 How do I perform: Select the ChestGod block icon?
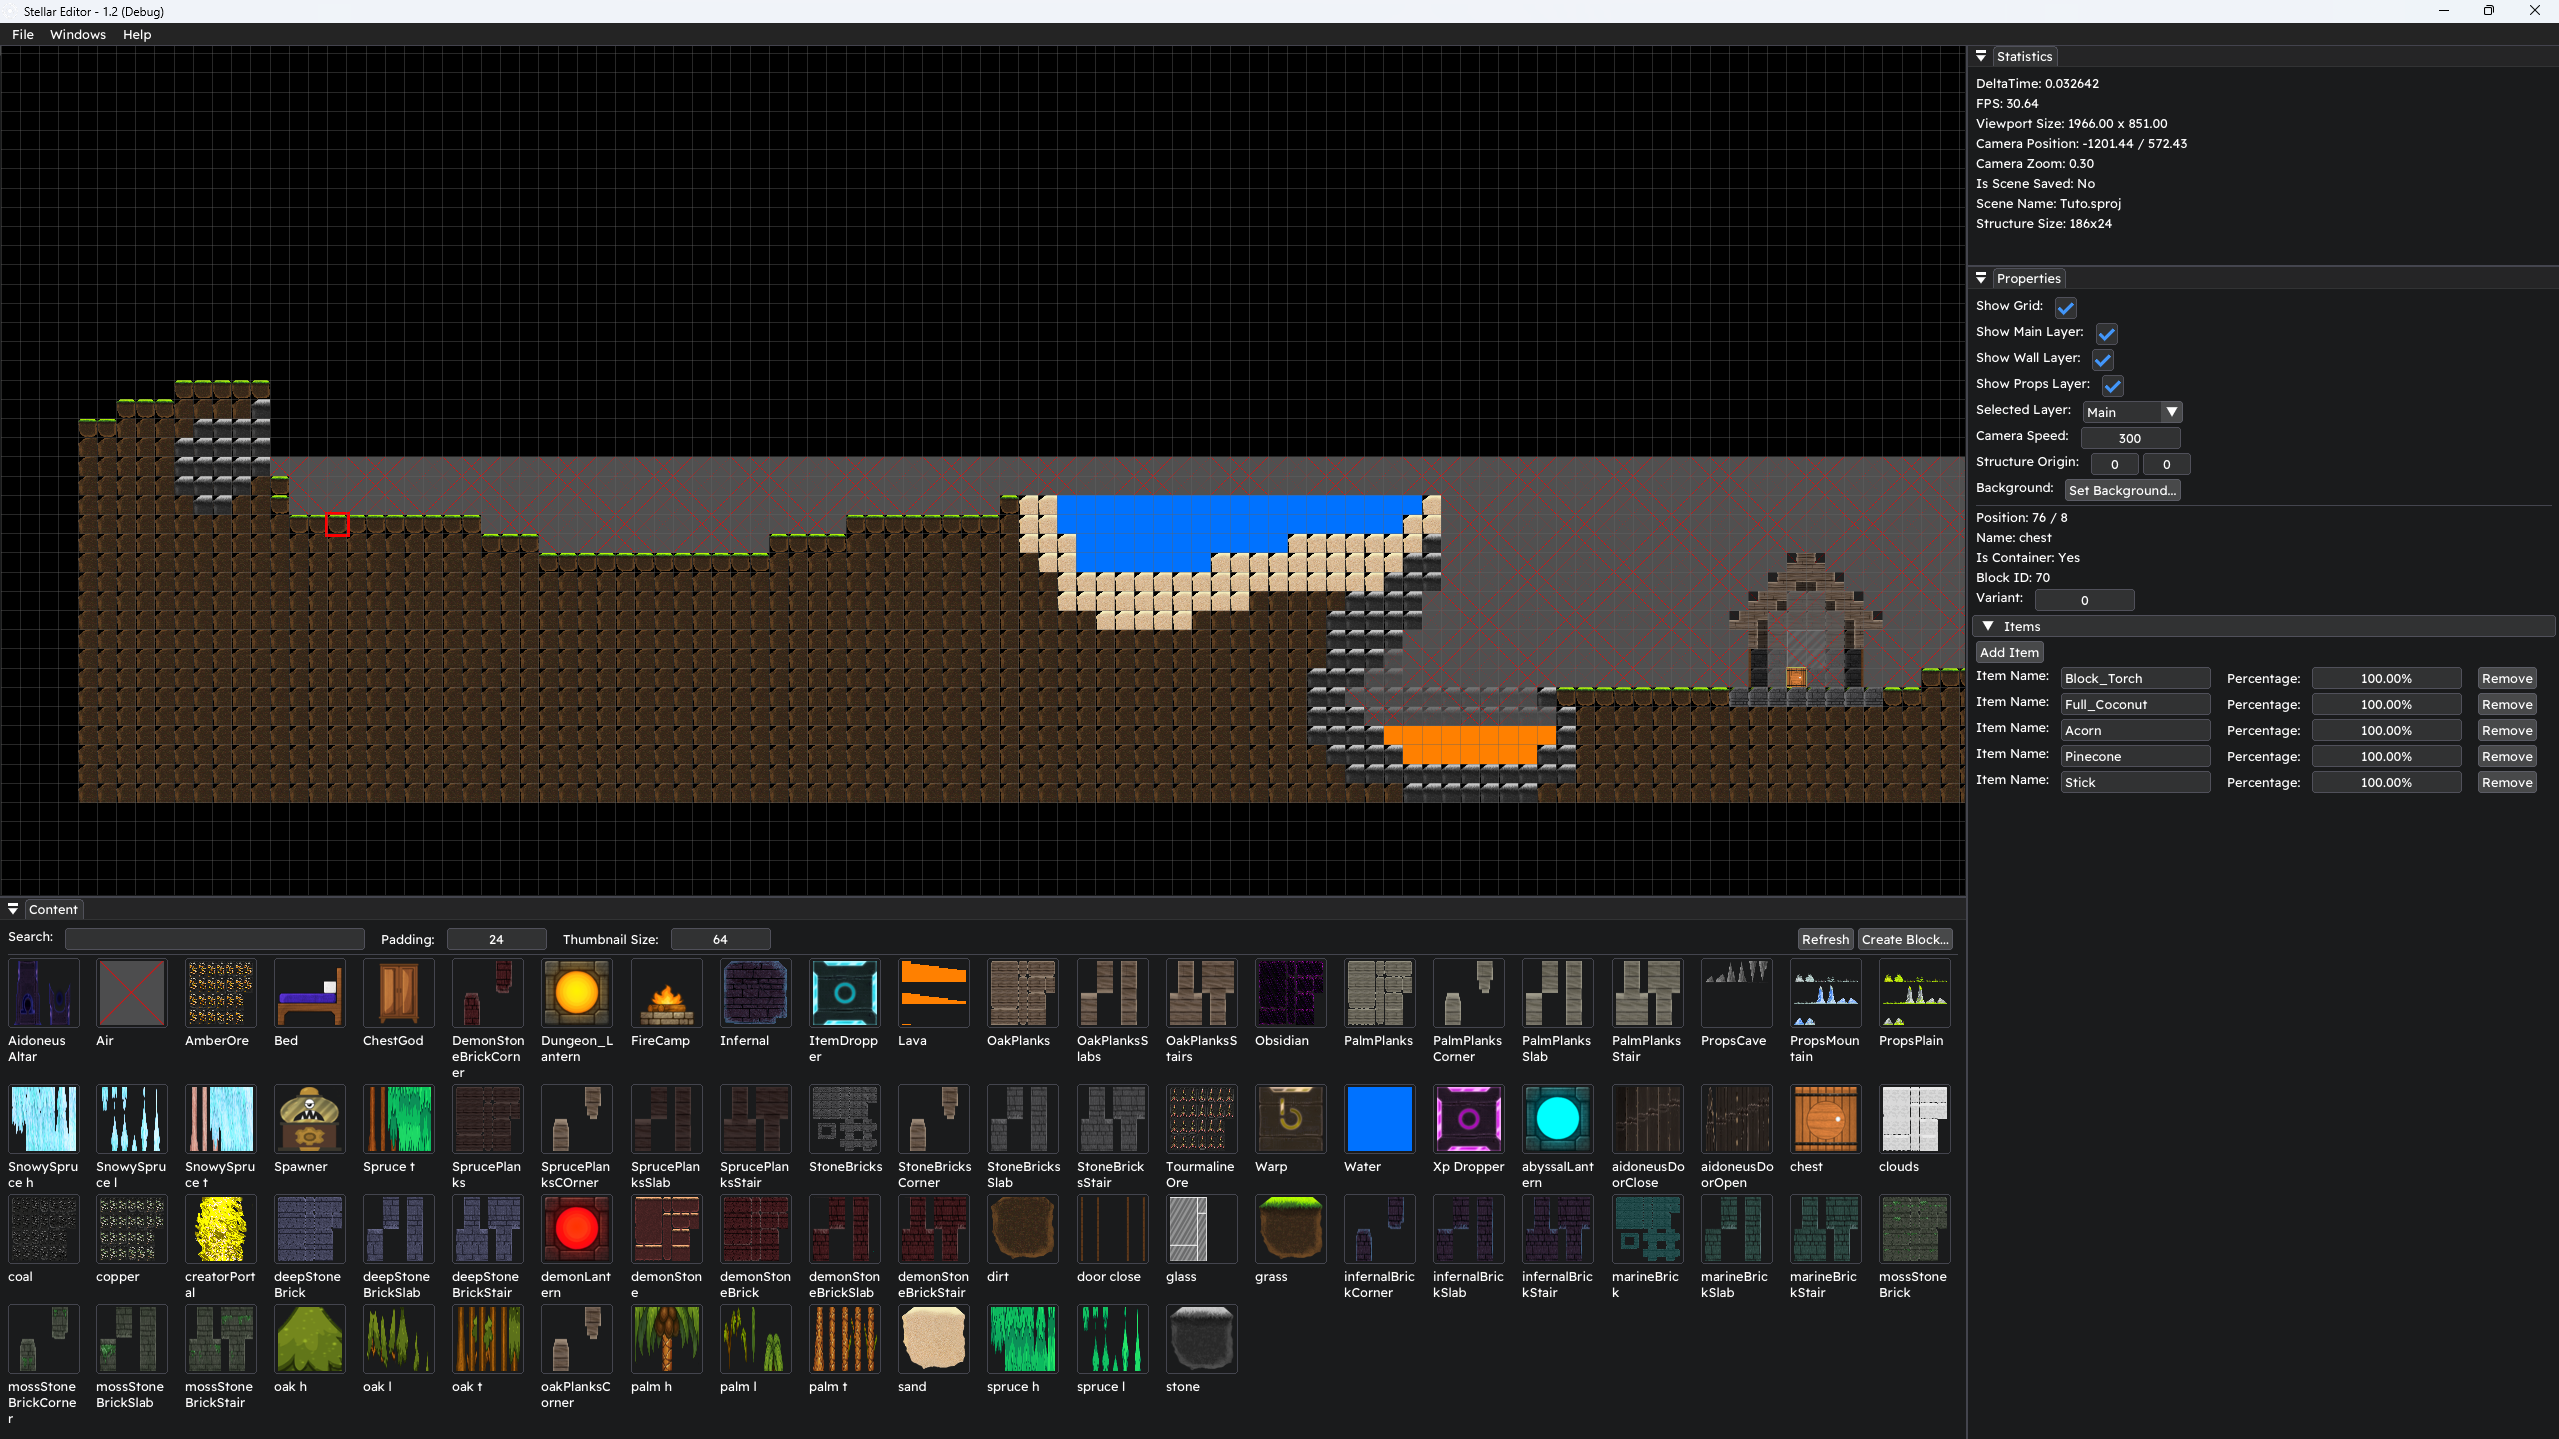[x=399, y=993]
